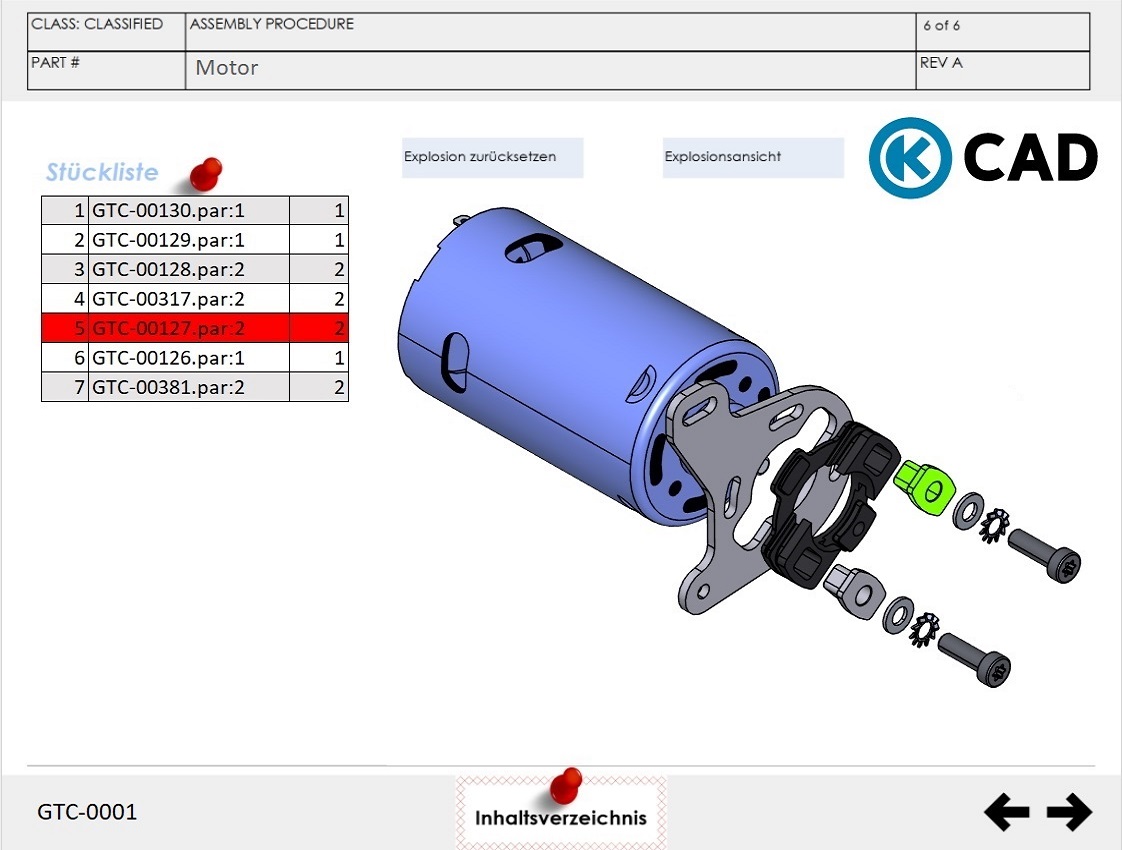Click the GTC-00317.par:2 list entry

(190, 299)
